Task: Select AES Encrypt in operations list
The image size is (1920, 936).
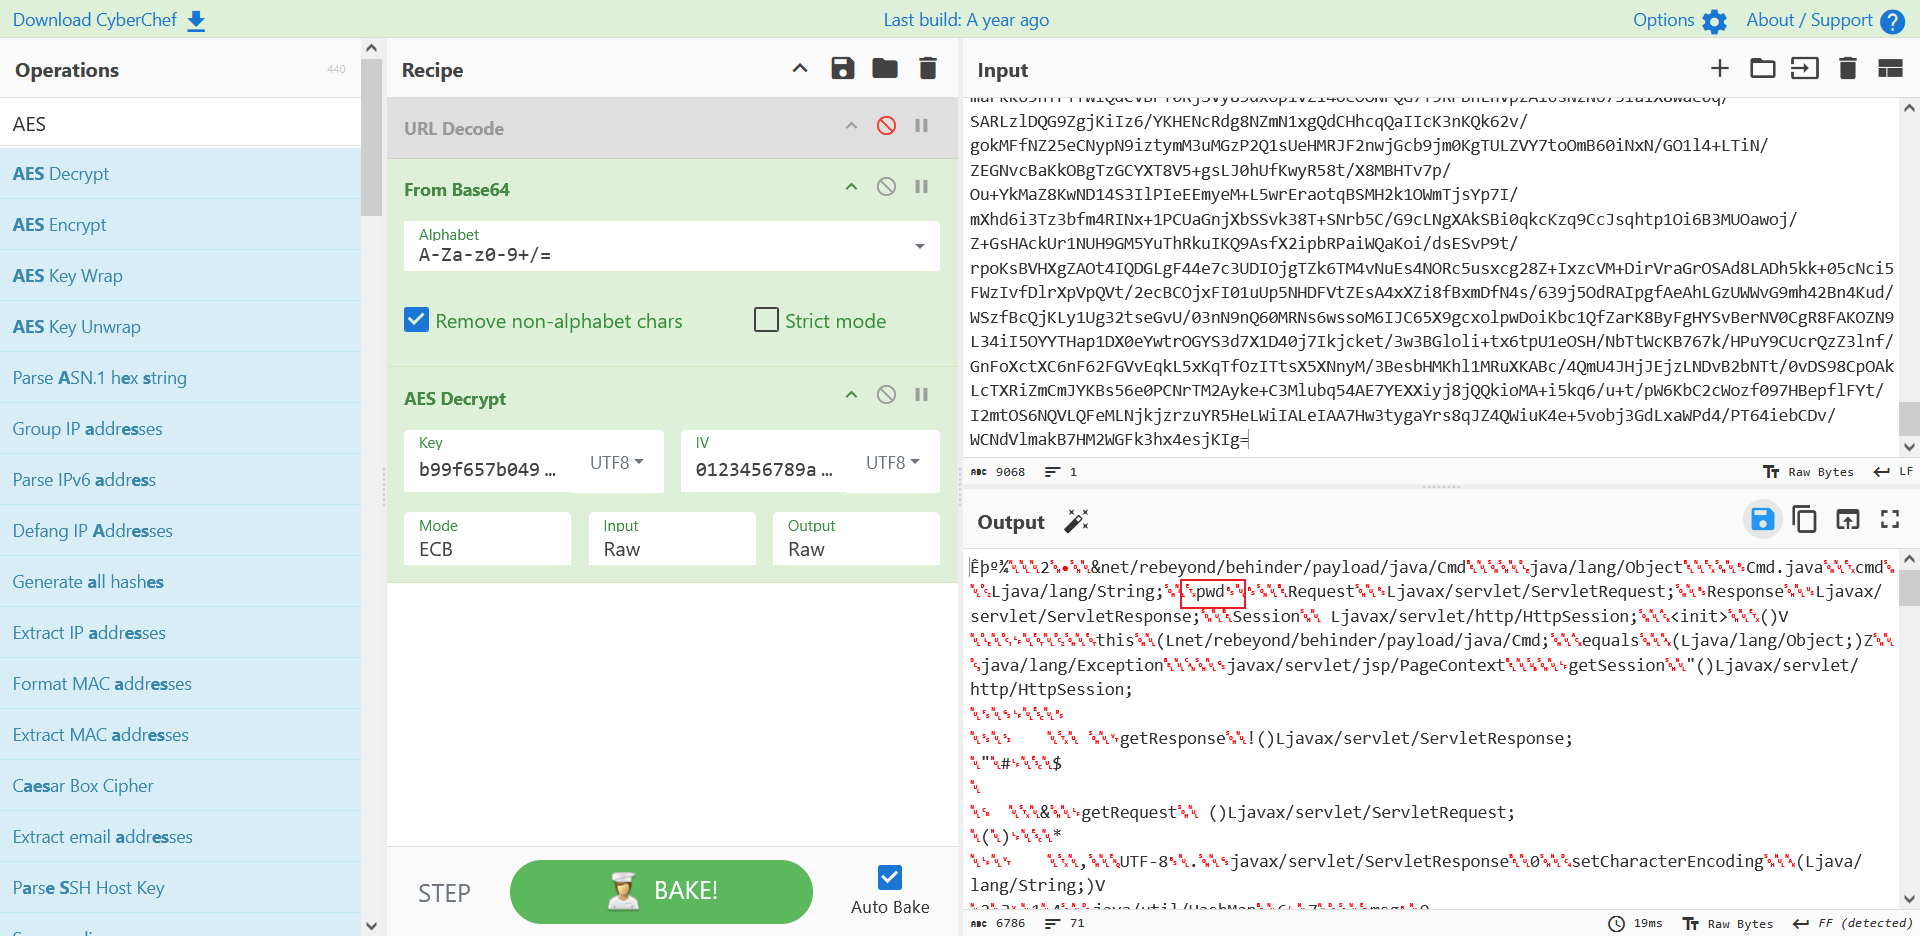Action: pyautogui.click(x=180, y=225)
